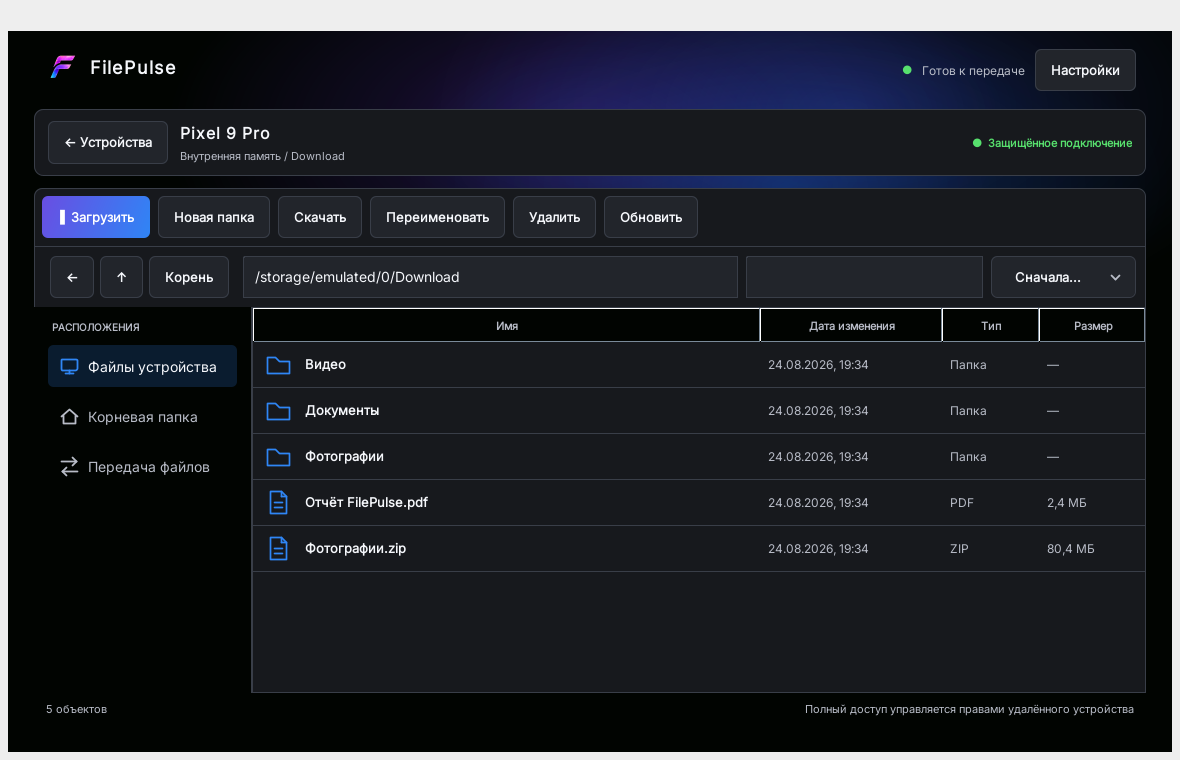Click the home icon for Корневая папка
Image resolution: width=1180 pixels, height=760 pixels.
[69, 417]
